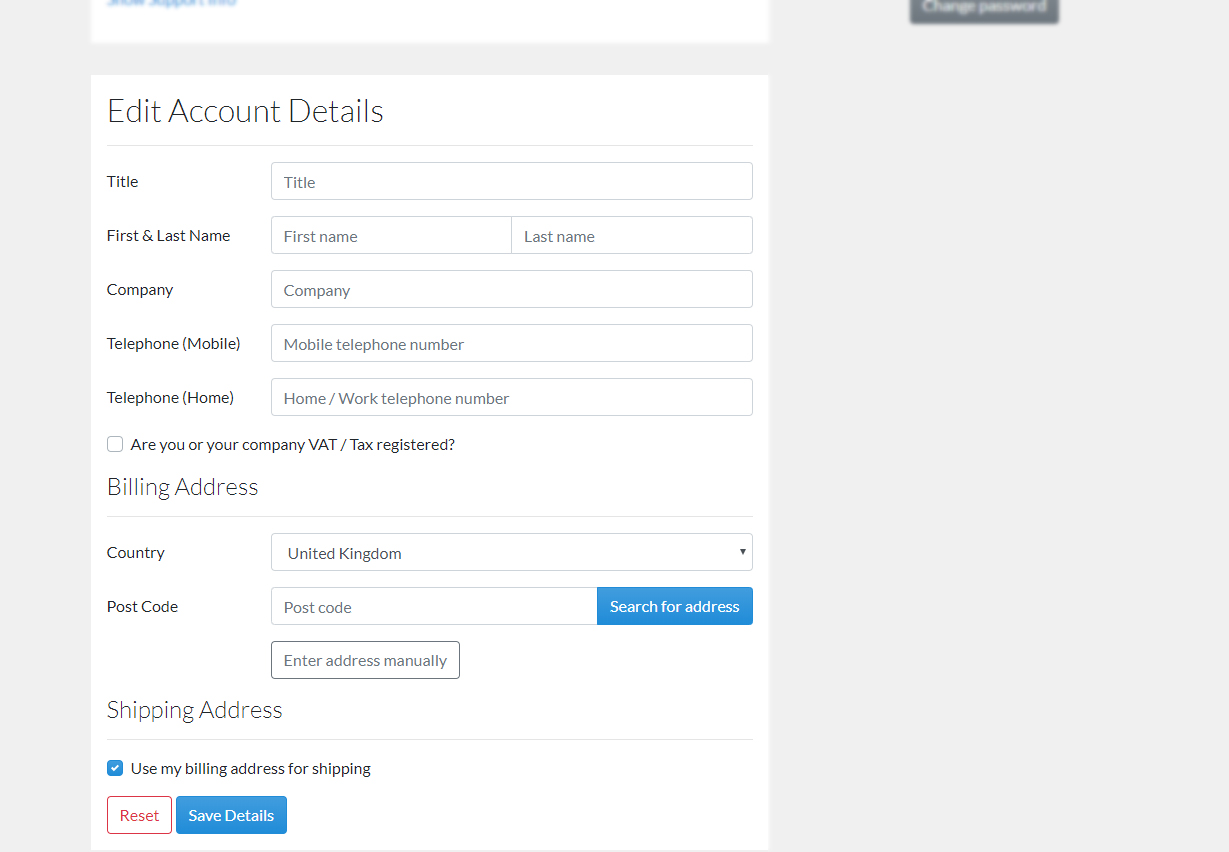Select the Home / Work telephone number field
The image size is (1229, 852).
click(511, 398)
